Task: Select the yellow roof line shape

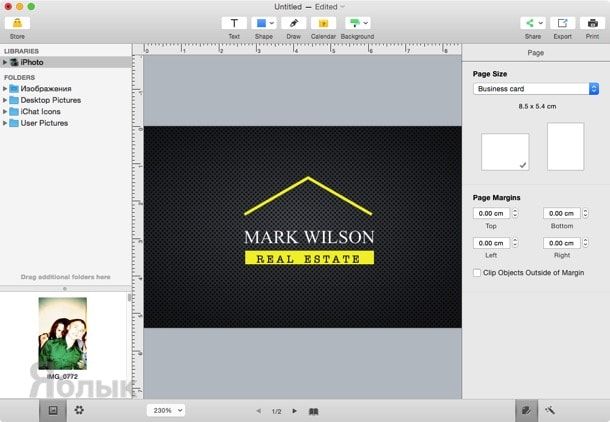Action: click(x=308, y=196)
